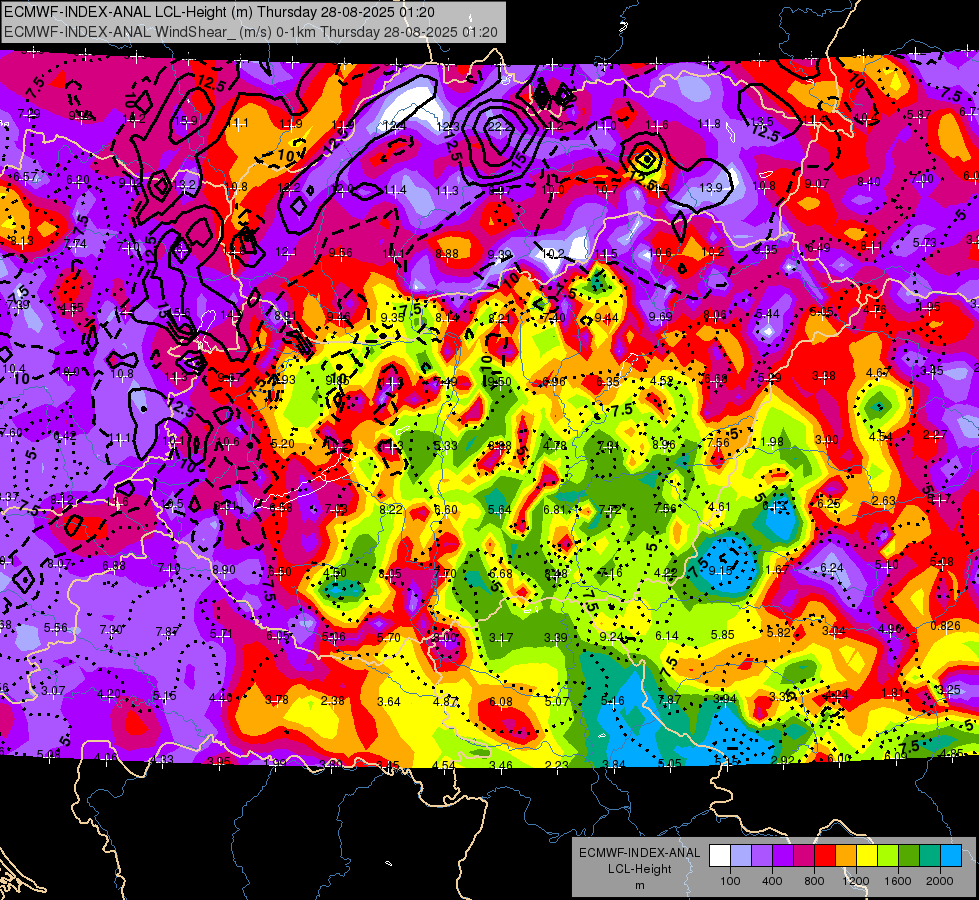The height and width of the screenshot is (900, 979).
Task: Click the 2000 legend scale label
Action: pyautogui.click(x=940, y=881)
